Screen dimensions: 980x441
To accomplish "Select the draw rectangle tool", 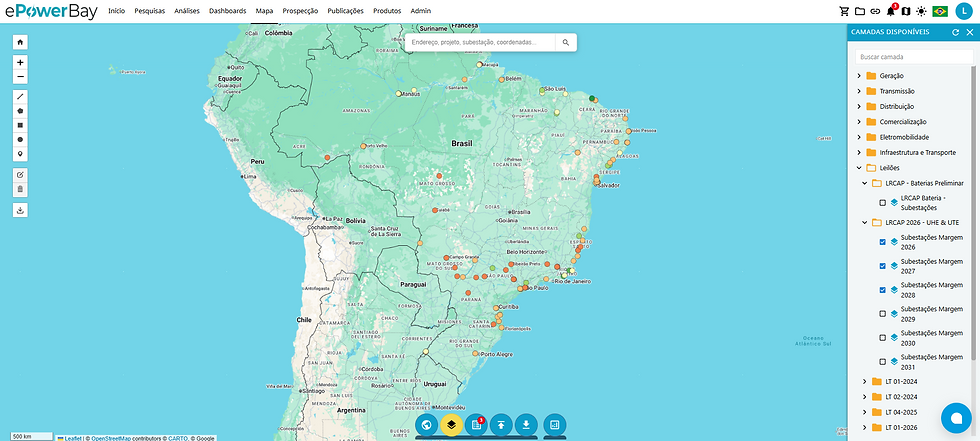I will point(20,125).
